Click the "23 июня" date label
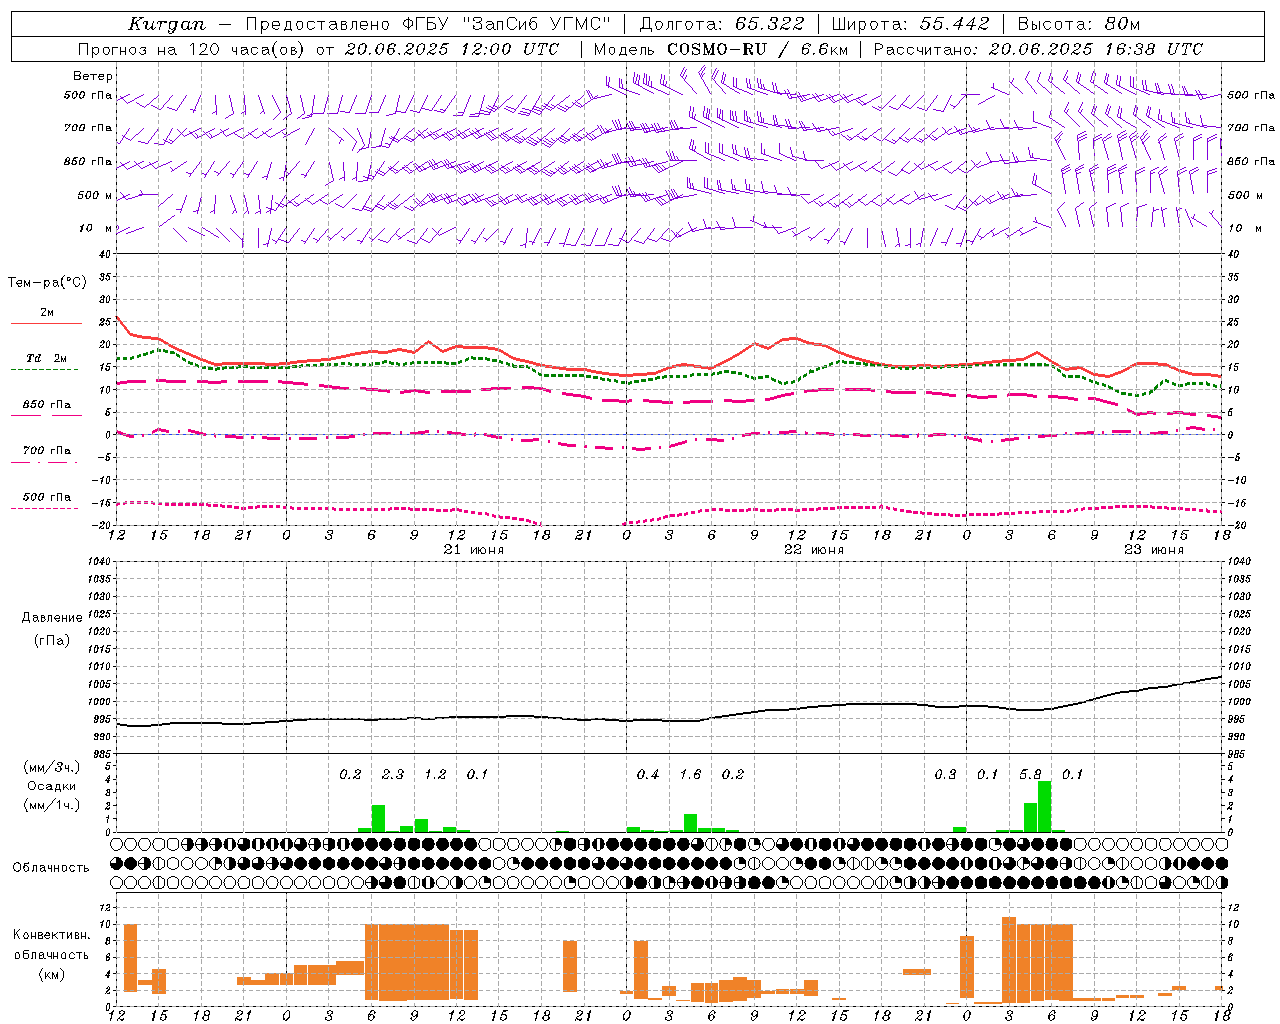1280x1024 pixels. point(1154,550)
